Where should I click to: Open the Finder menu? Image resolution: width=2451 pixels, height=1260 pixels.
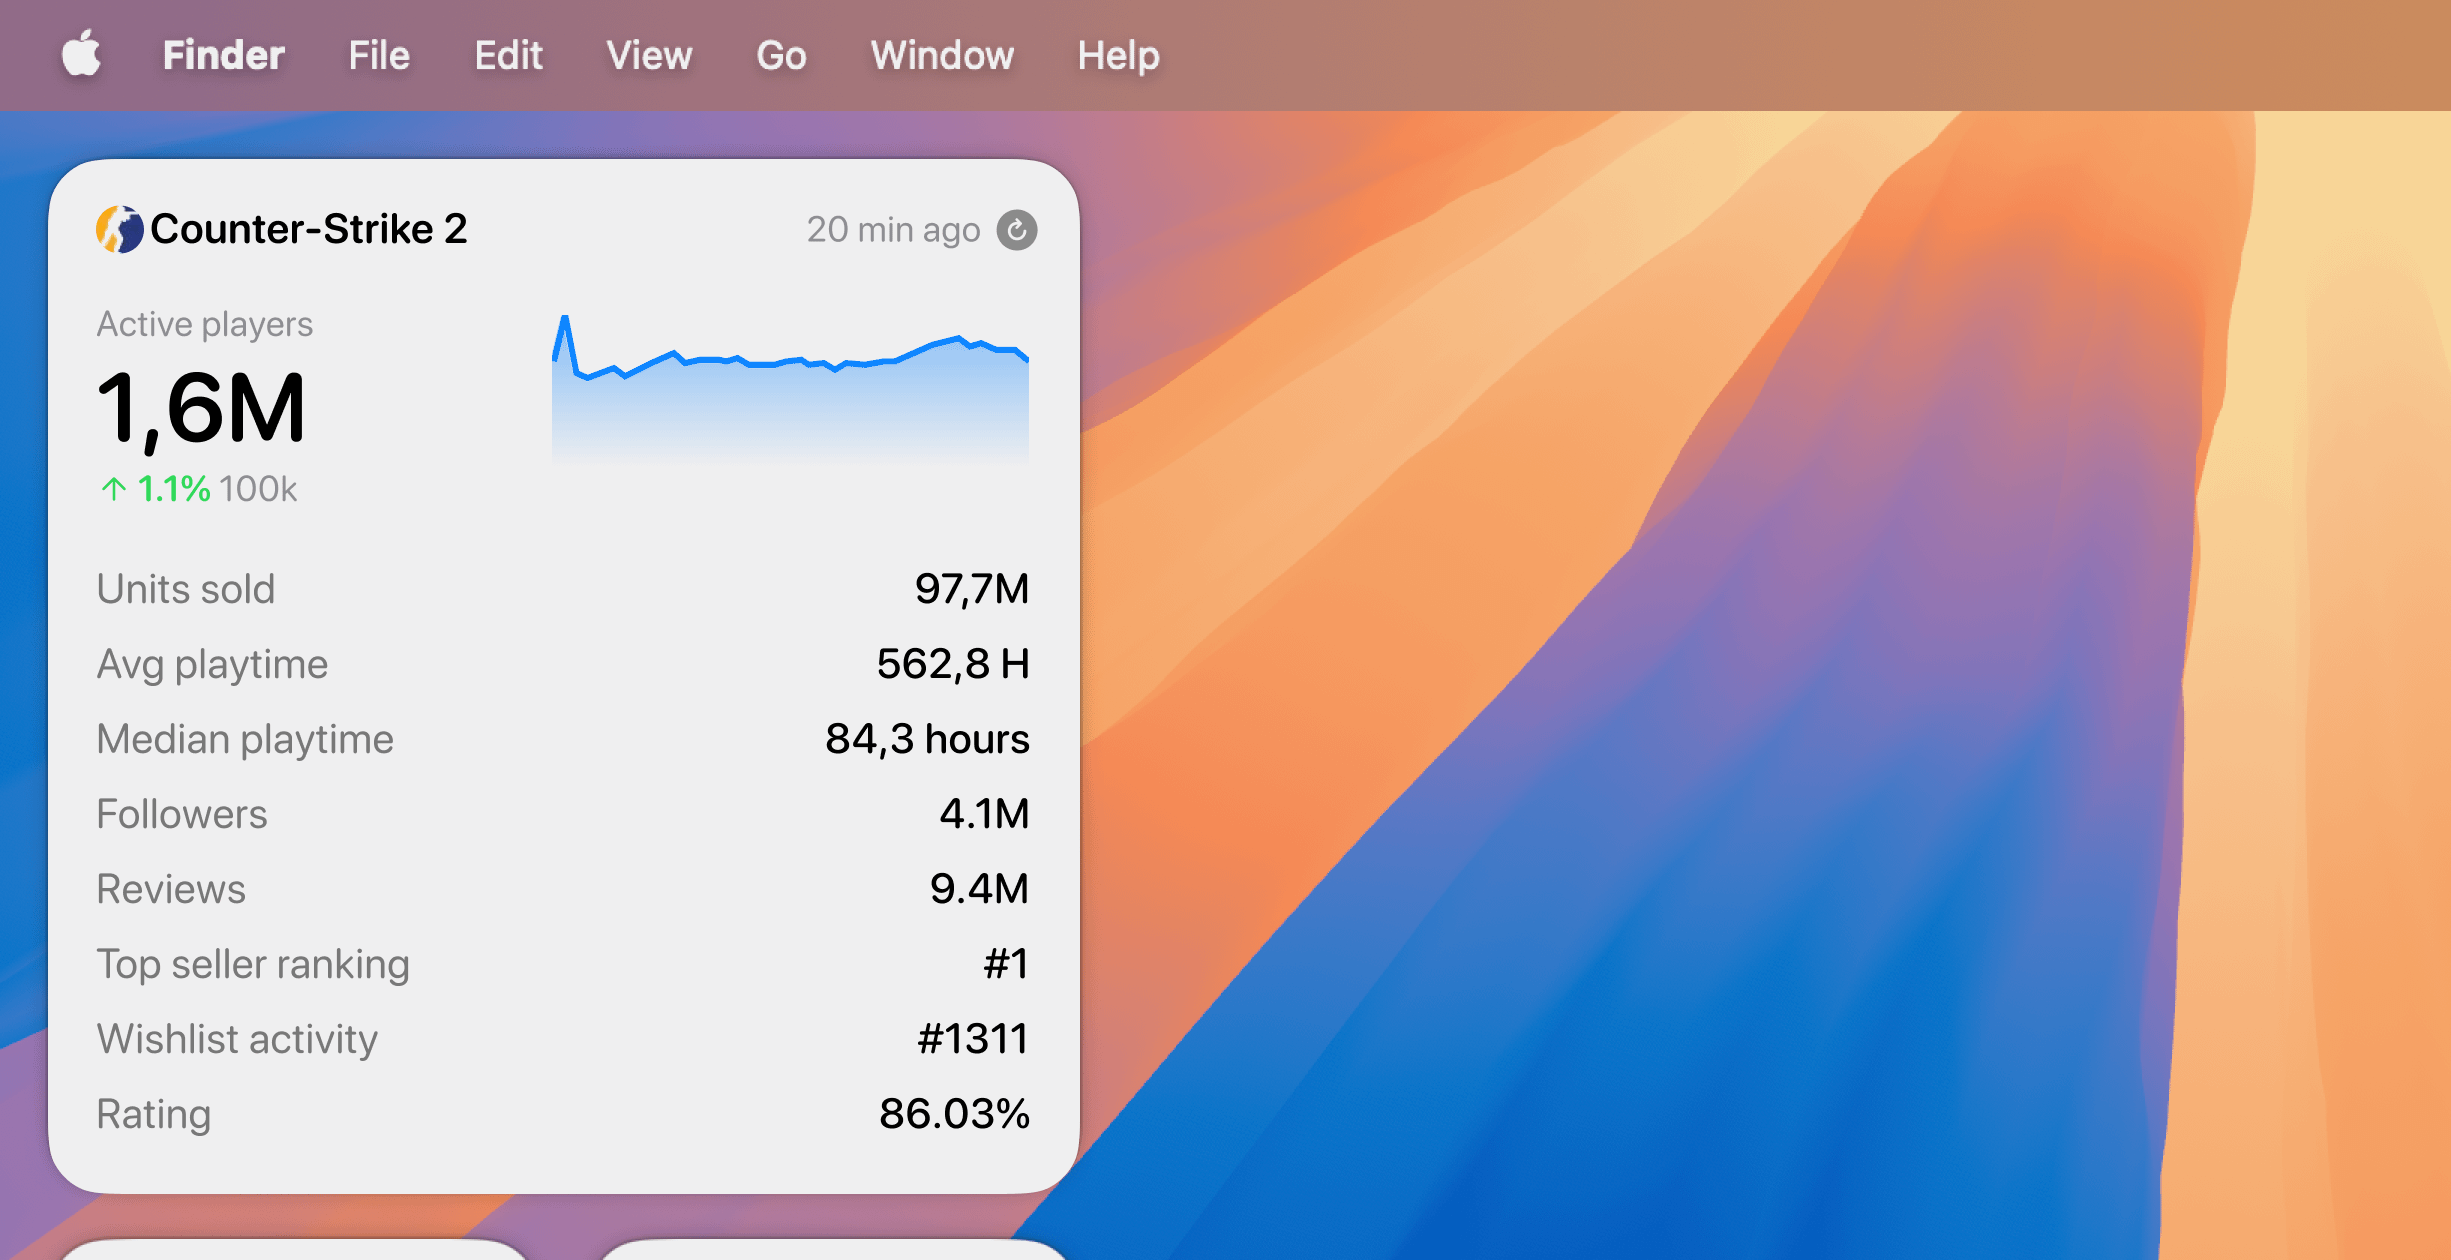click(223, 55)
